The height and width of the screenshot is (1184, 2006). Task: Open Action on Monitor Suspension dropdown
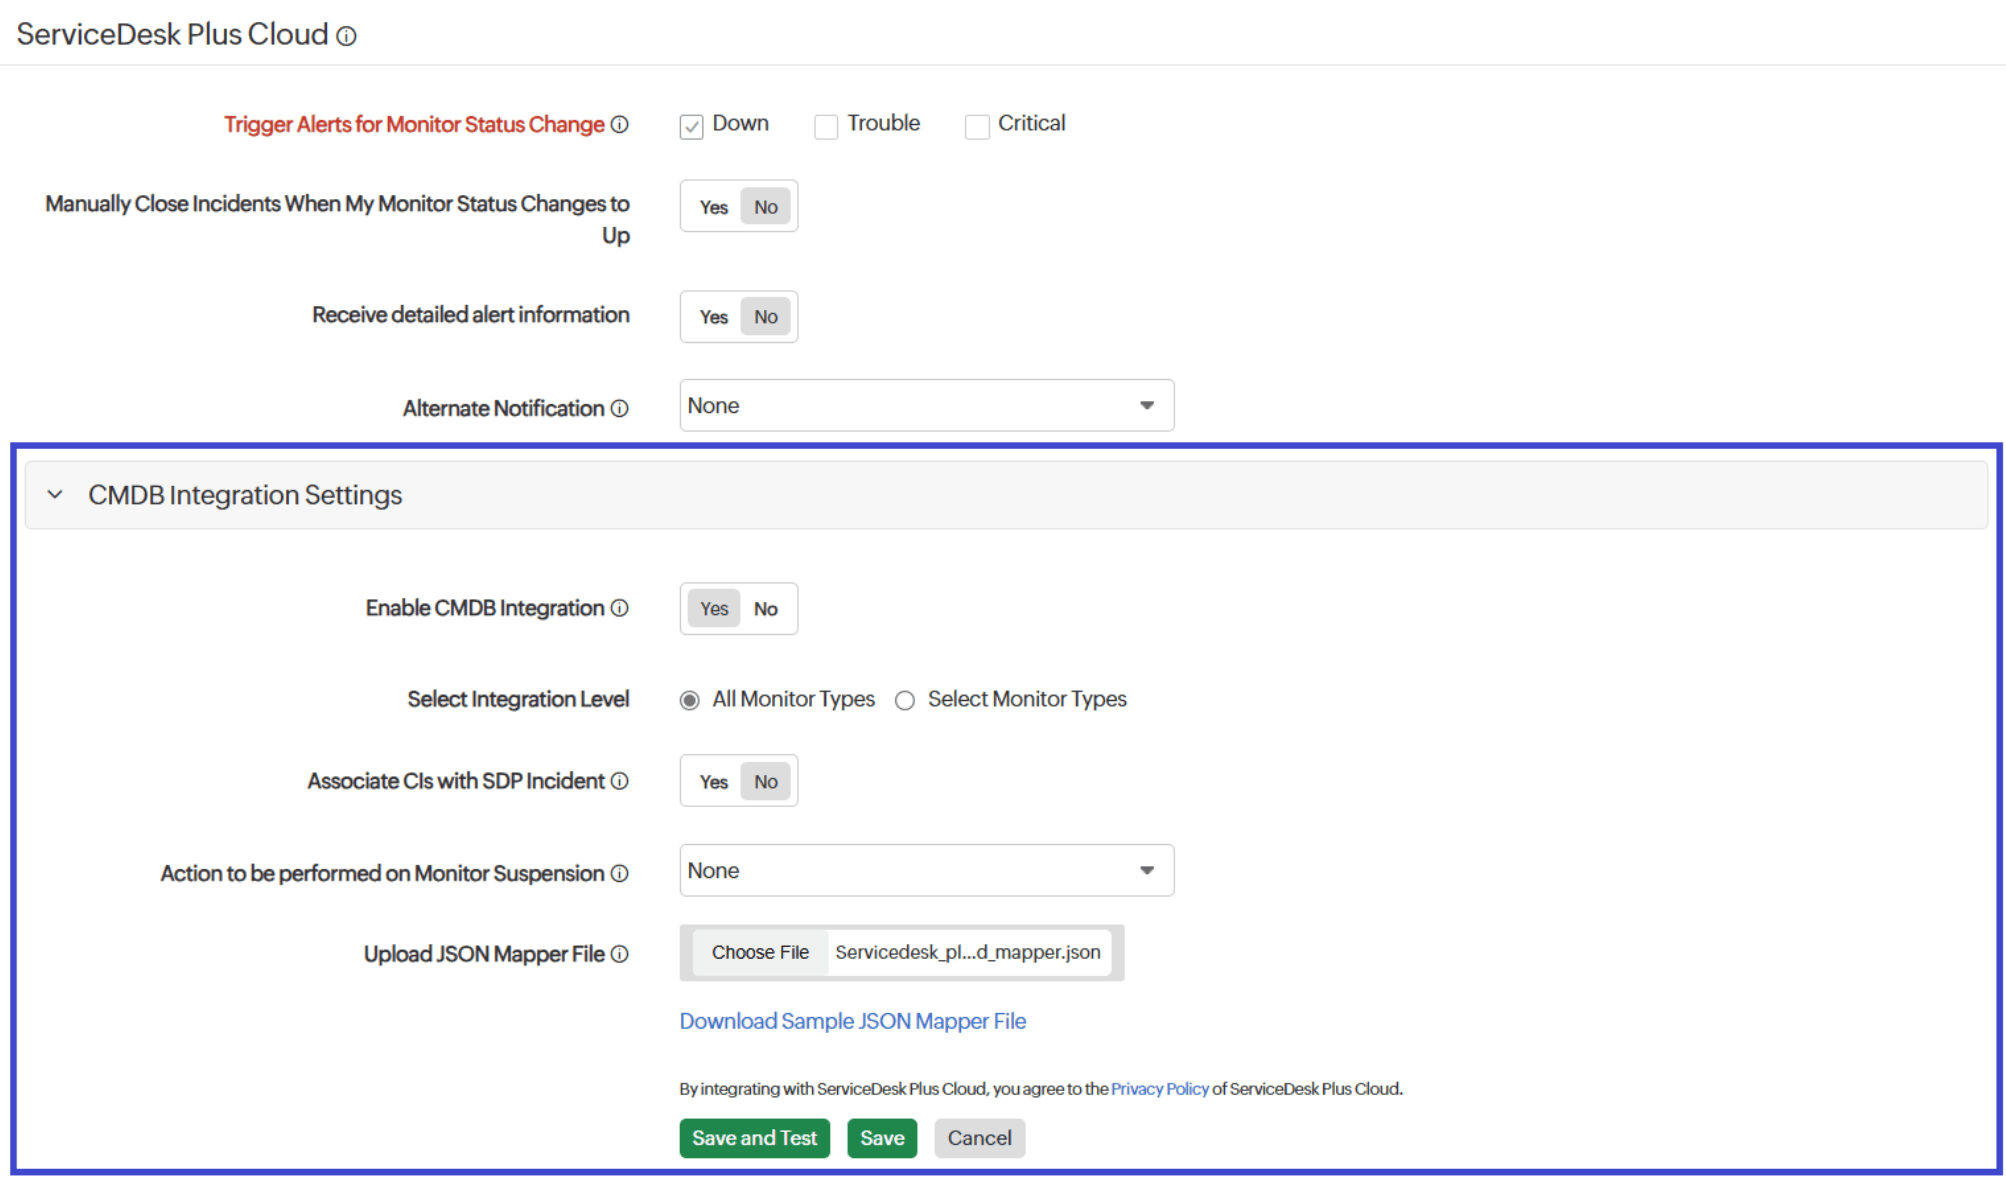(x=926, y=871)
